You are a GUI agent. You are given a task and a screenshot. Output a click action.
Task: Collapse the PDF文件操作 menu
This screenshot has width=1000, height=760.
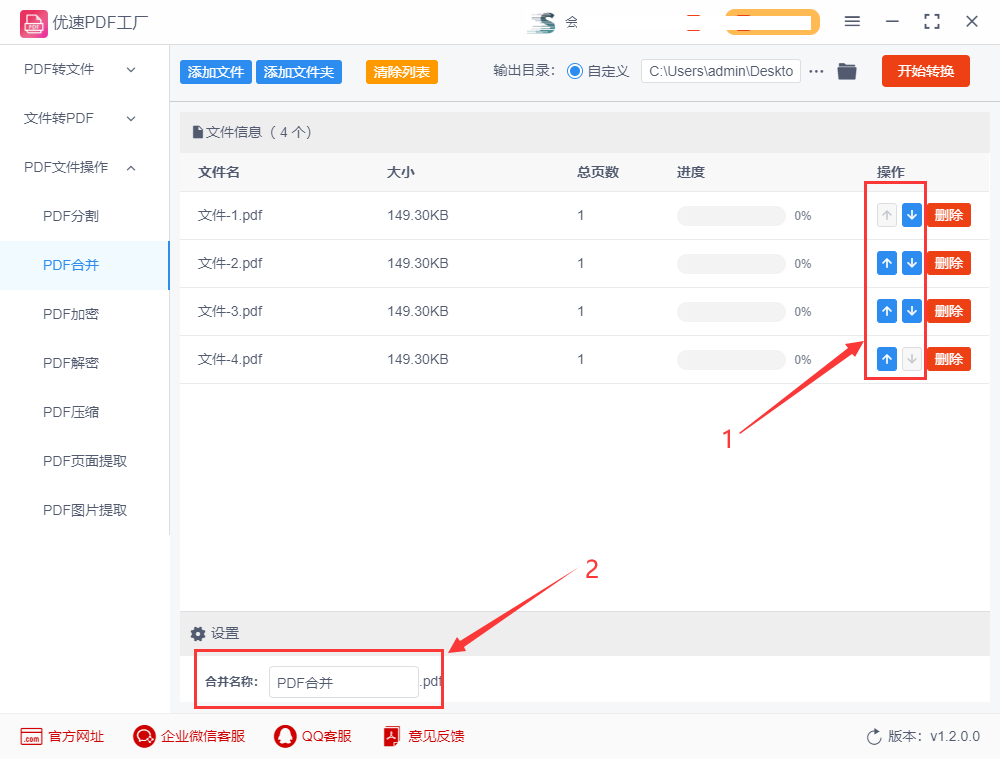80,167
